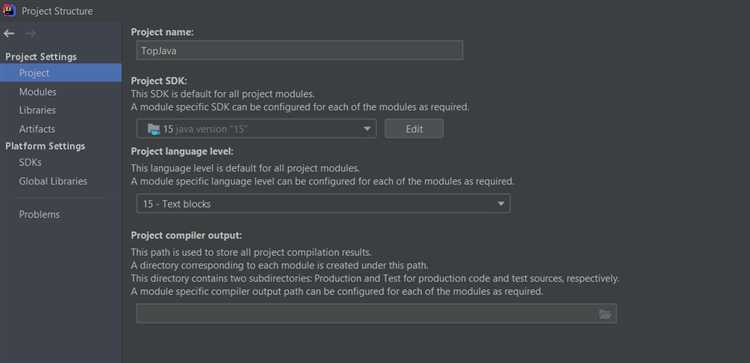Click the Project compiler output path field
750x363 pixels.
pyautogui.click(x=376, y=314)
